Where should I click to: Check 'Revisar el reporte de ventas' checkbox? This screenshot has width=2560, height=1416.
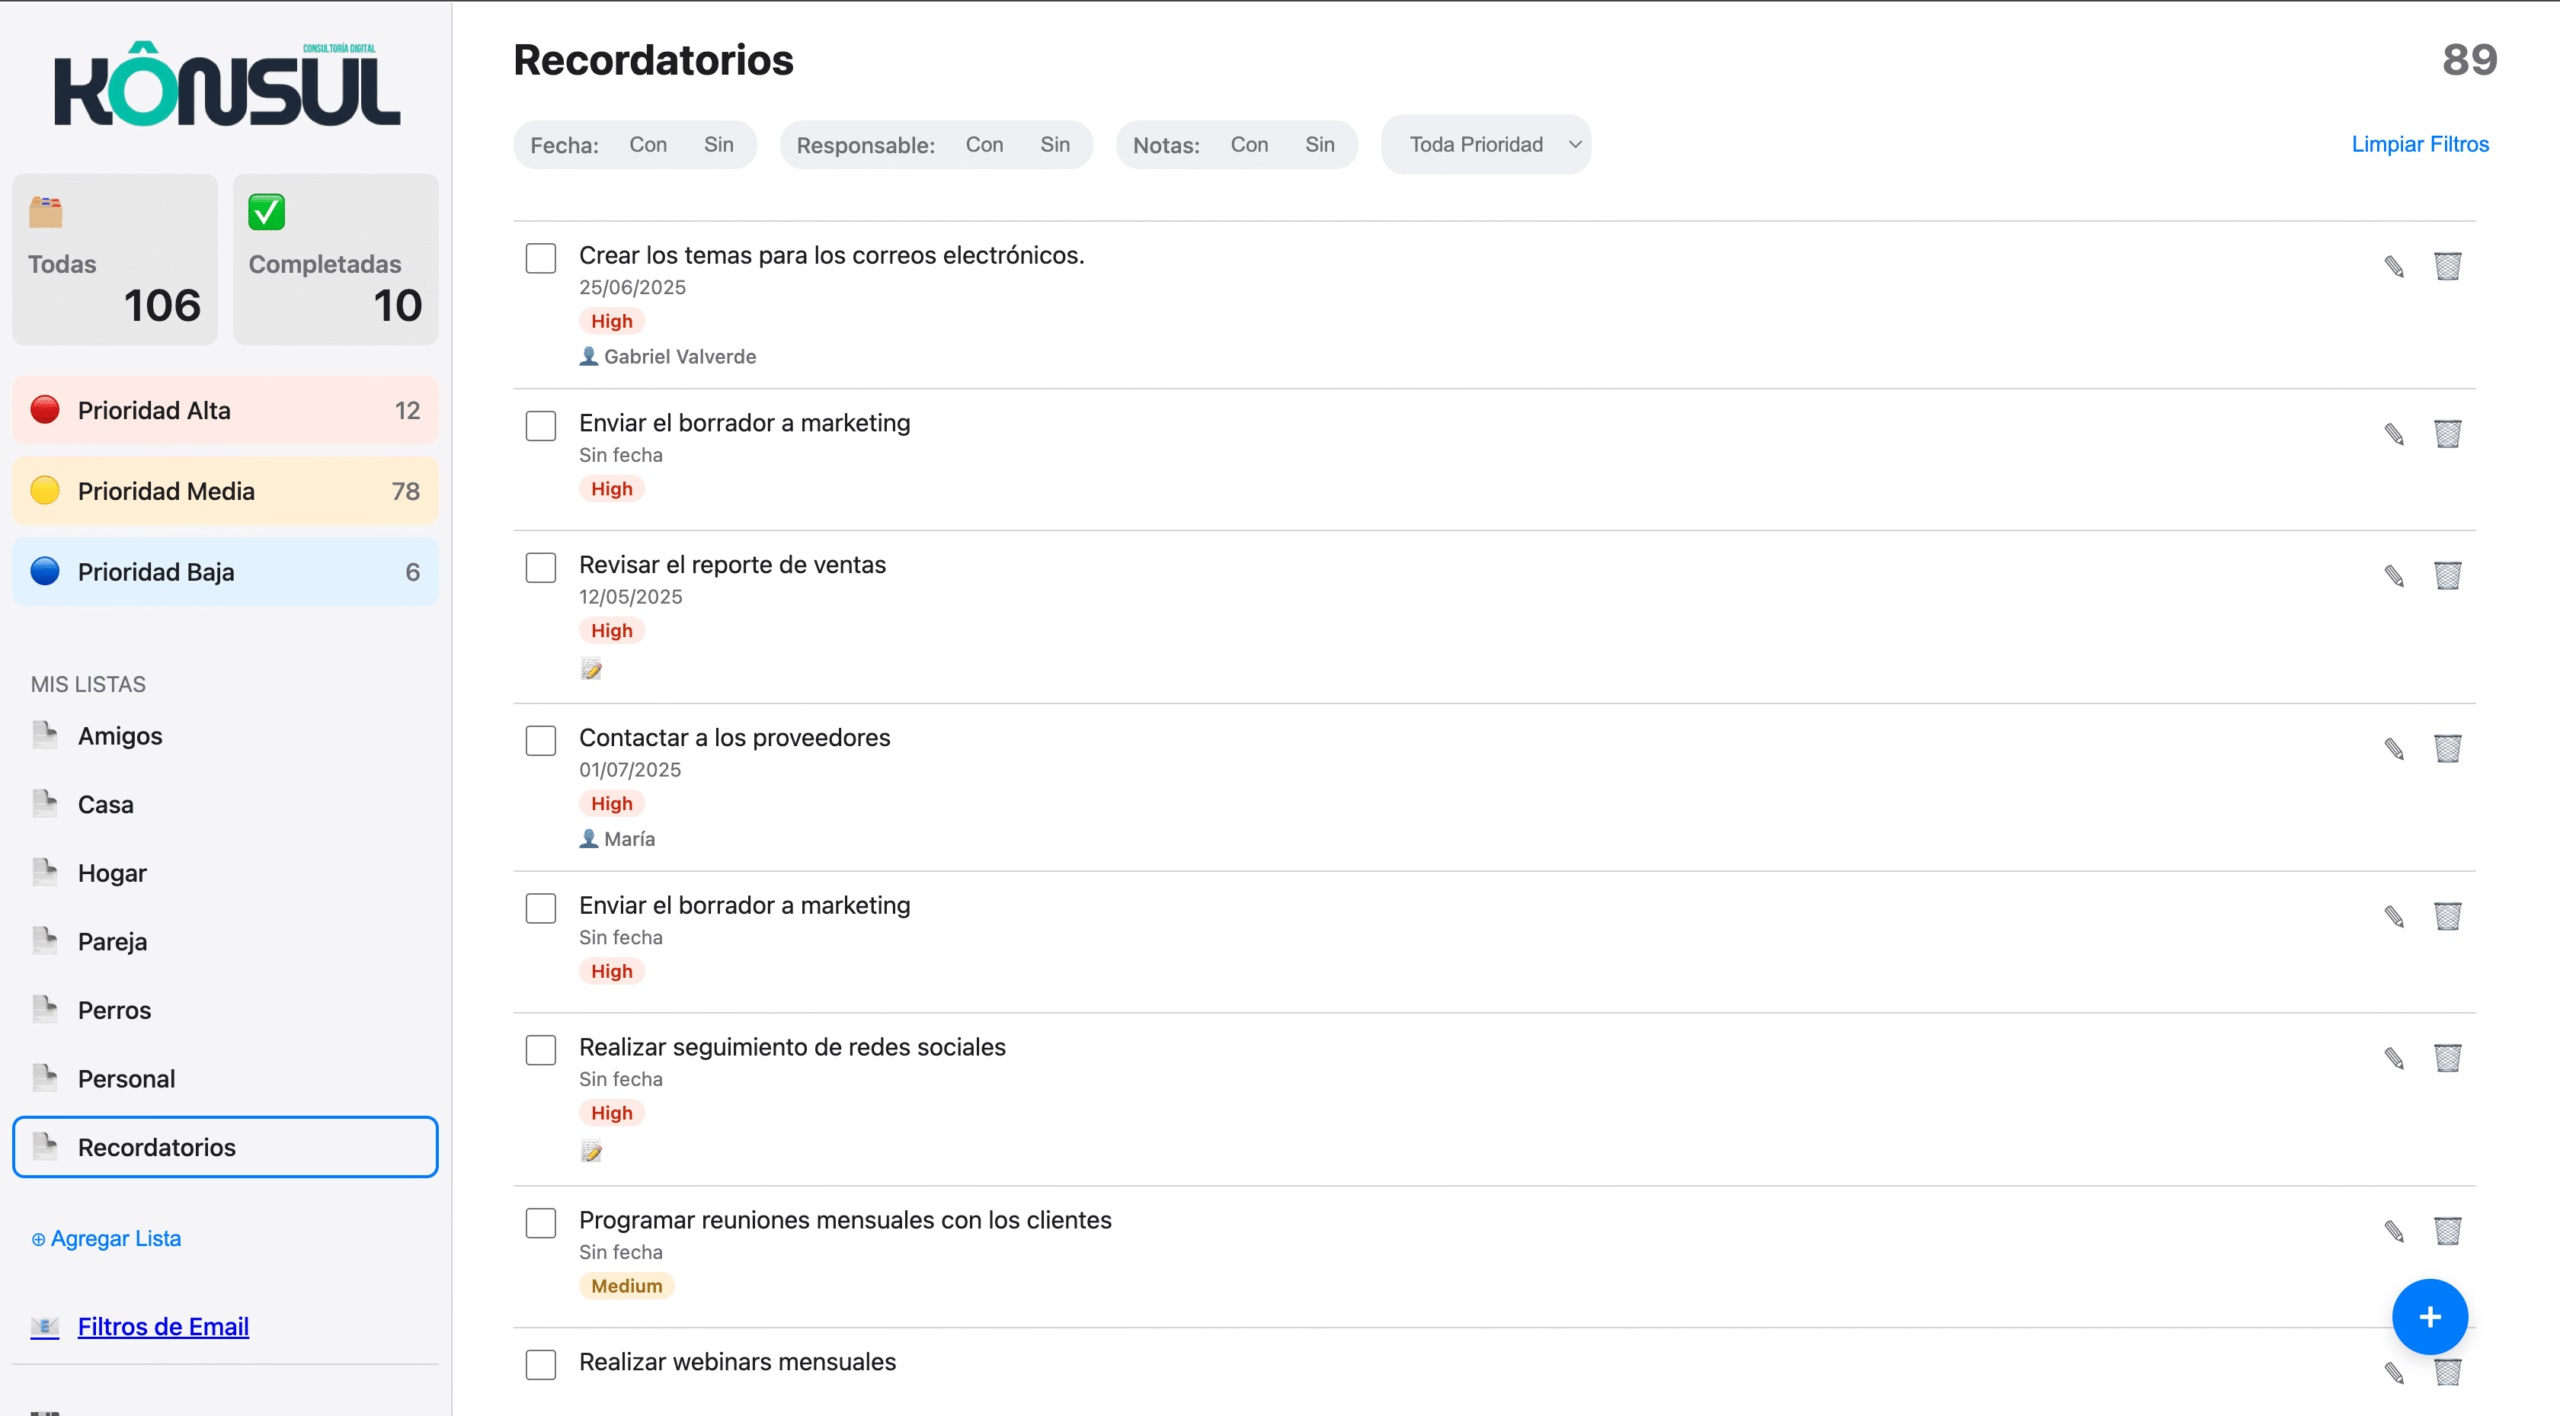(x=541, y=568)
